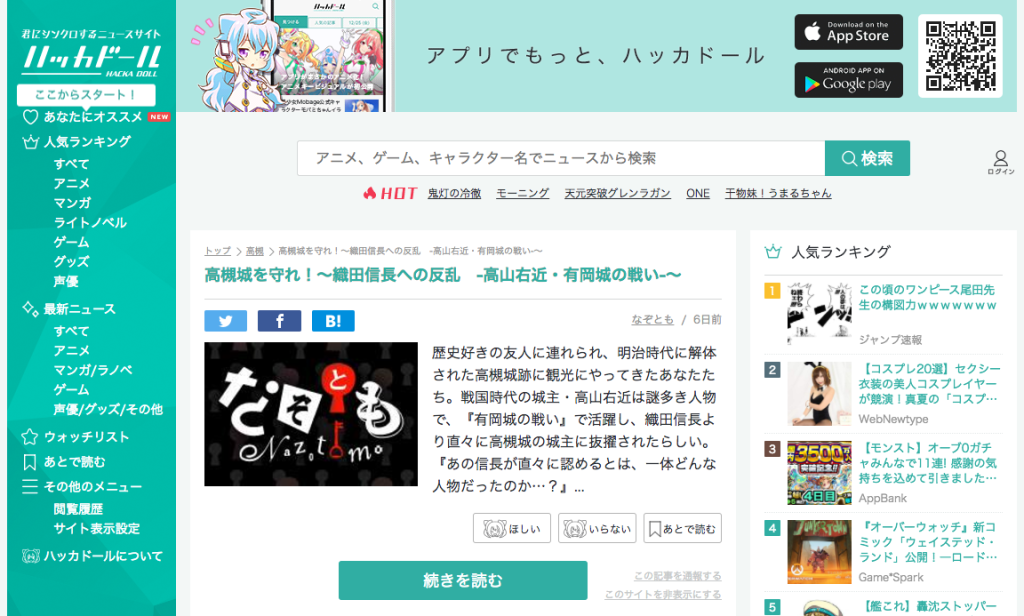
Task: Open the Nazotomo article thumbnail
Action: pyautogui.click(x=311, y=414)
